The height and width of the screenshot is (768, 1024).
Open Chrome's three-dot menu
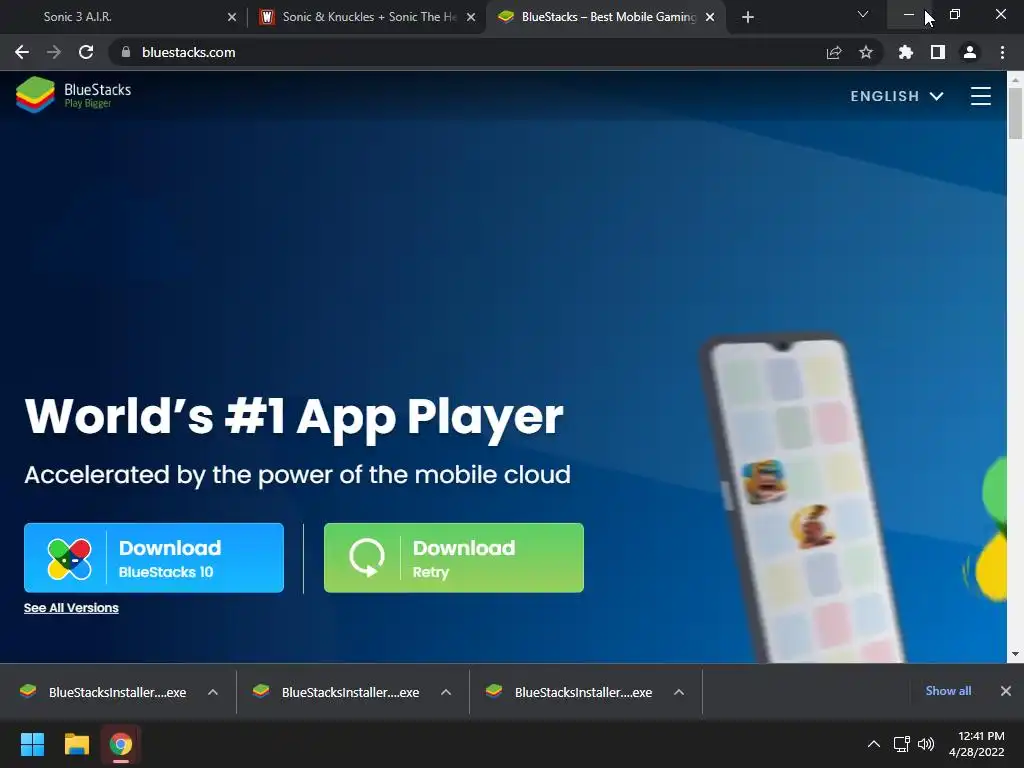tap(1002, 52)
